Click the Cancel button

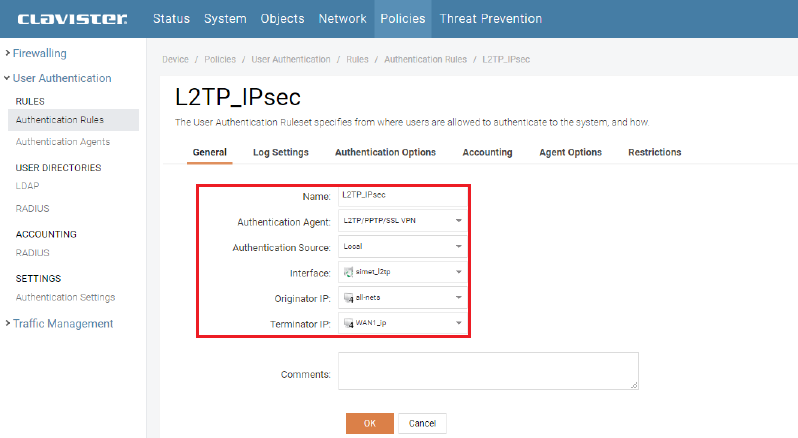tap(422, 423)
